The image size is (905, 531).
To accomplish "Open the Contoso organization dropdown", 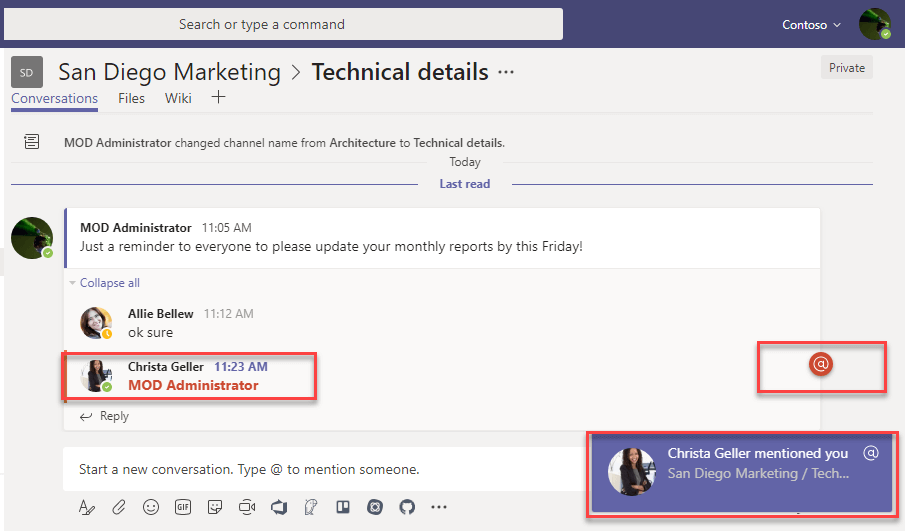I will (x=810, y=24).
